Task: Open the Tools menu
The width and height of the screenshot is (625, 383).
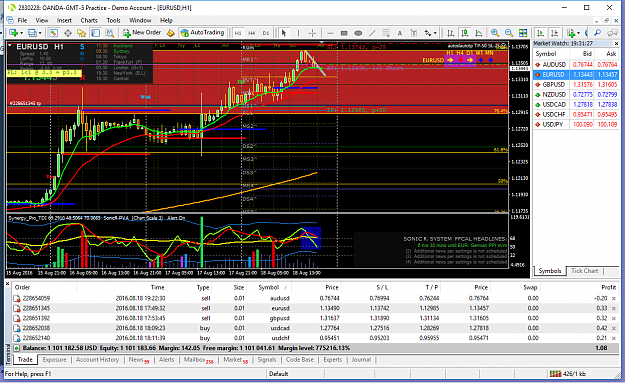Action: point(113,20)
